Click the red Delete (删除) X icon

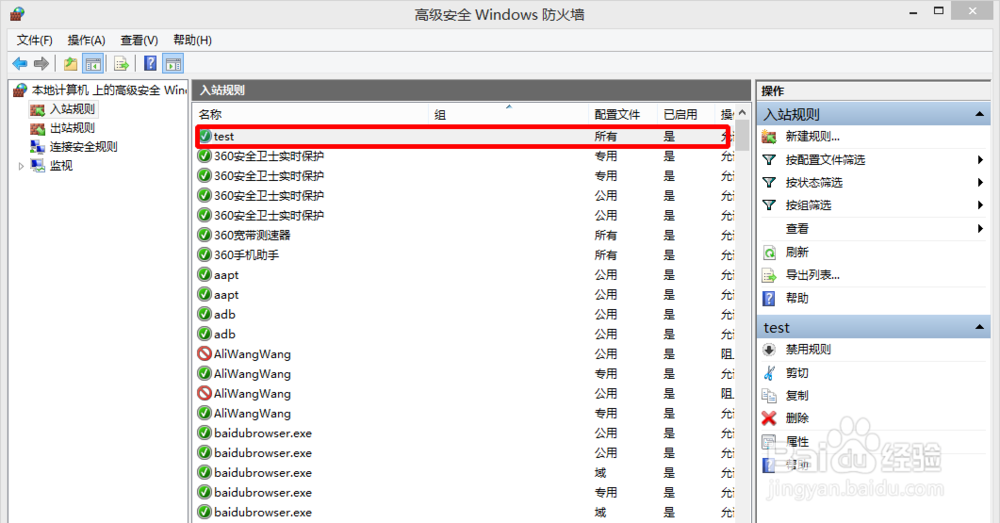click(x=769, y=418)
